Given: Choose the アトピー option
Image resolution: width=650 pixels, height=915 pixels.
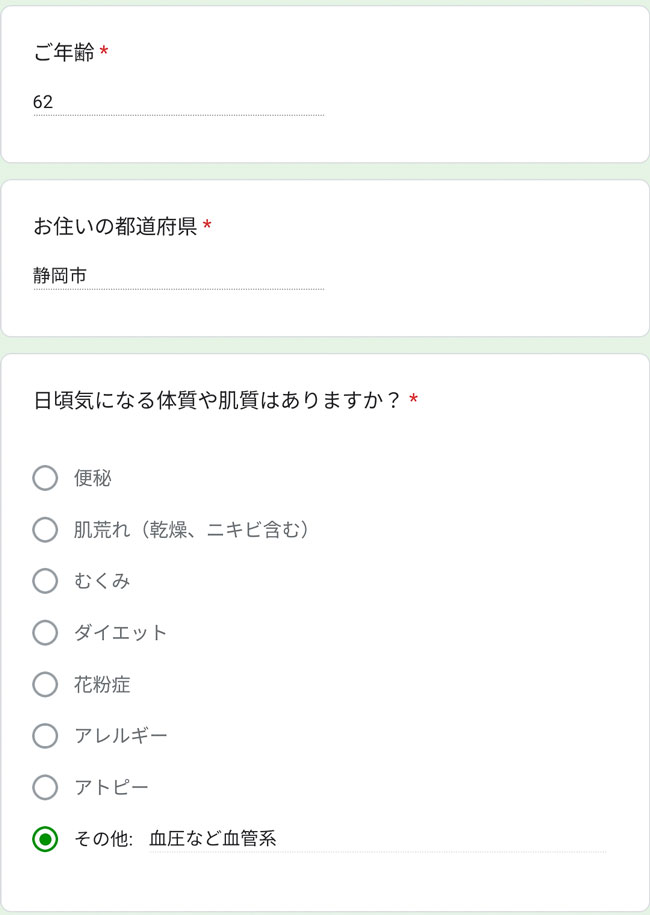Looking at the screenshot, I should pos(45,788).
